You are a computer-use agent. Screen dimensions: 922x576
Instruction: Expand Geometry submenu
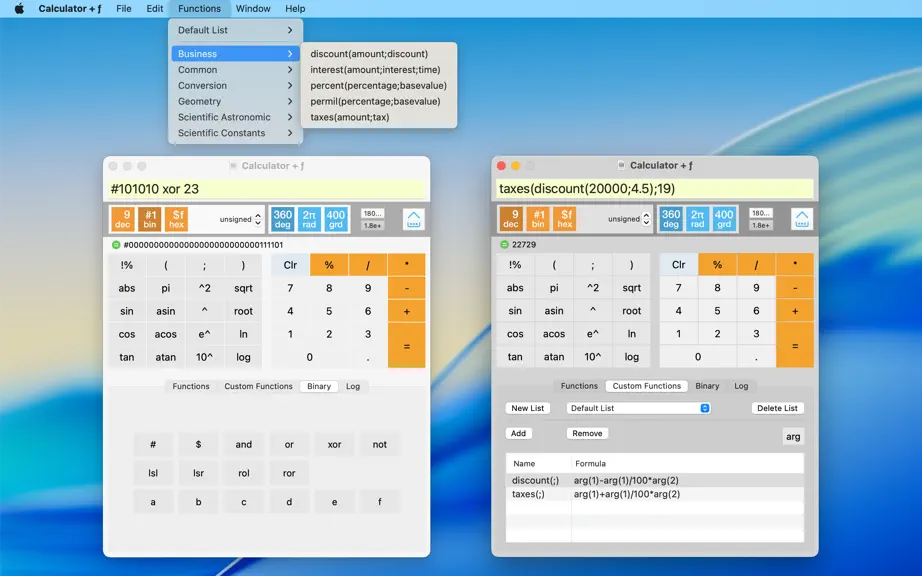tap(235, 101)
